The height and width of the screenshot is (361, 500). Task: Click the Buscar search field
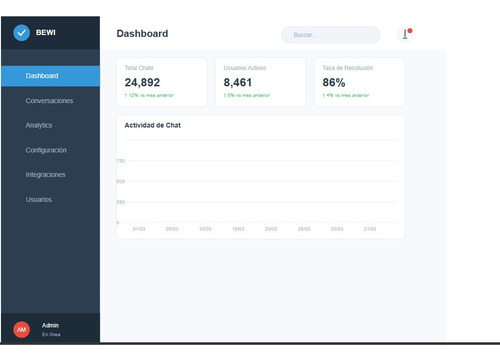tap(331, 35)
